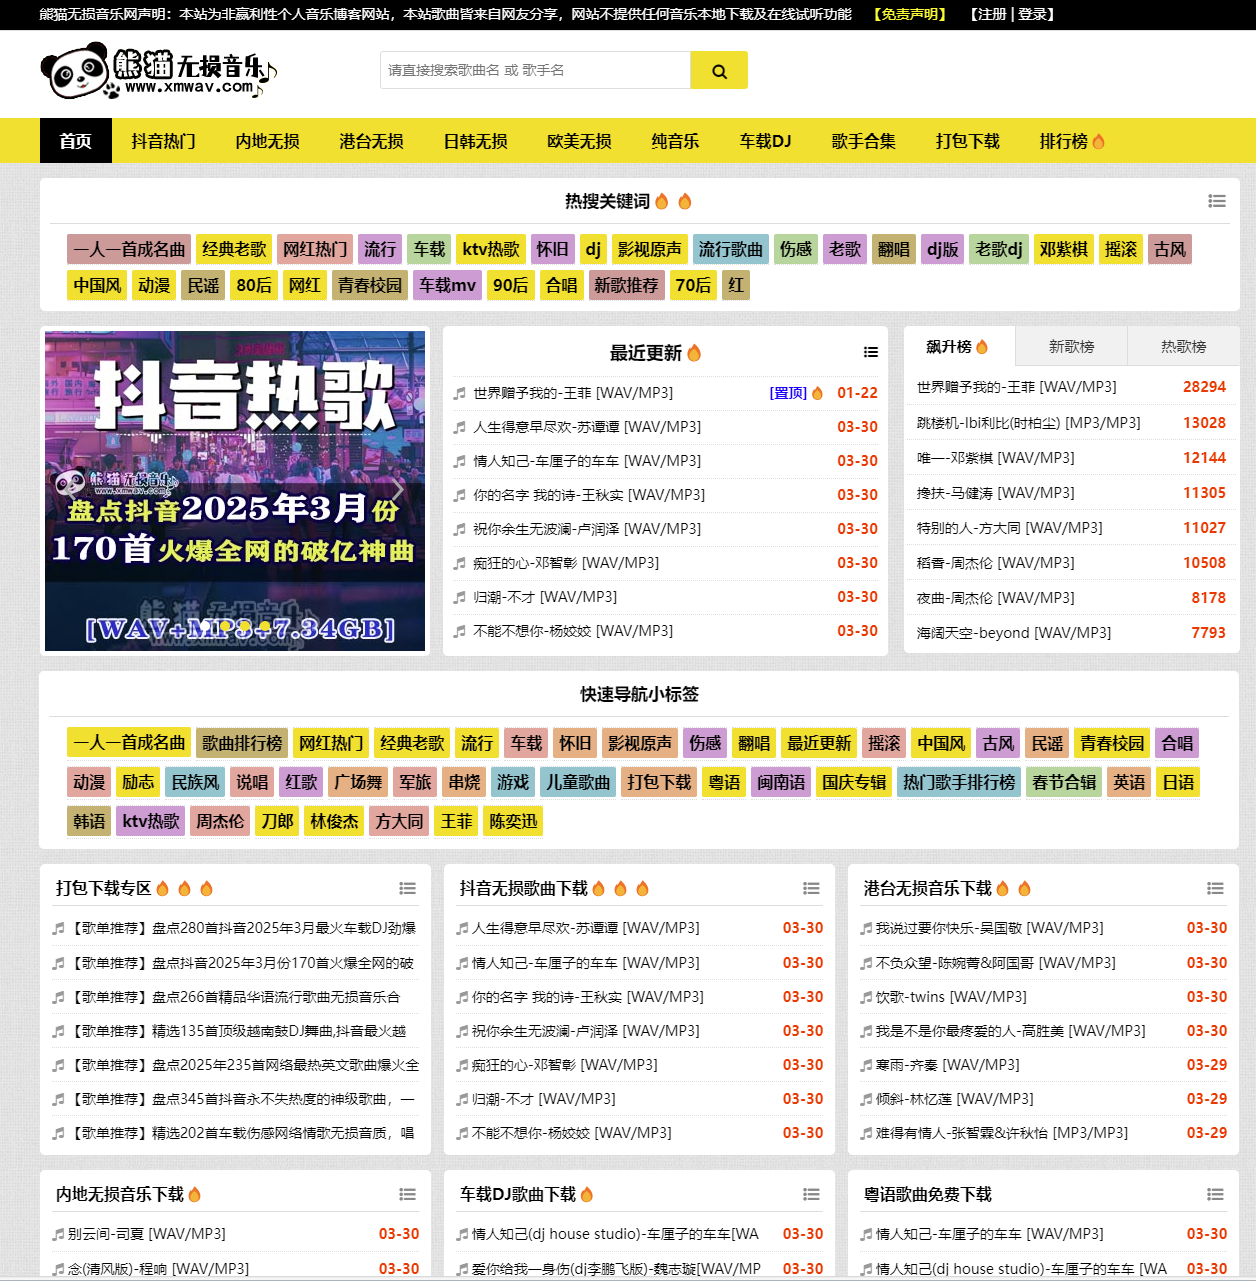The height and width of the screenshot is (1281, 1256).
Task: Open 跳楼机-lbi利比 in the ranking list
Action: tap(1029, 423)
